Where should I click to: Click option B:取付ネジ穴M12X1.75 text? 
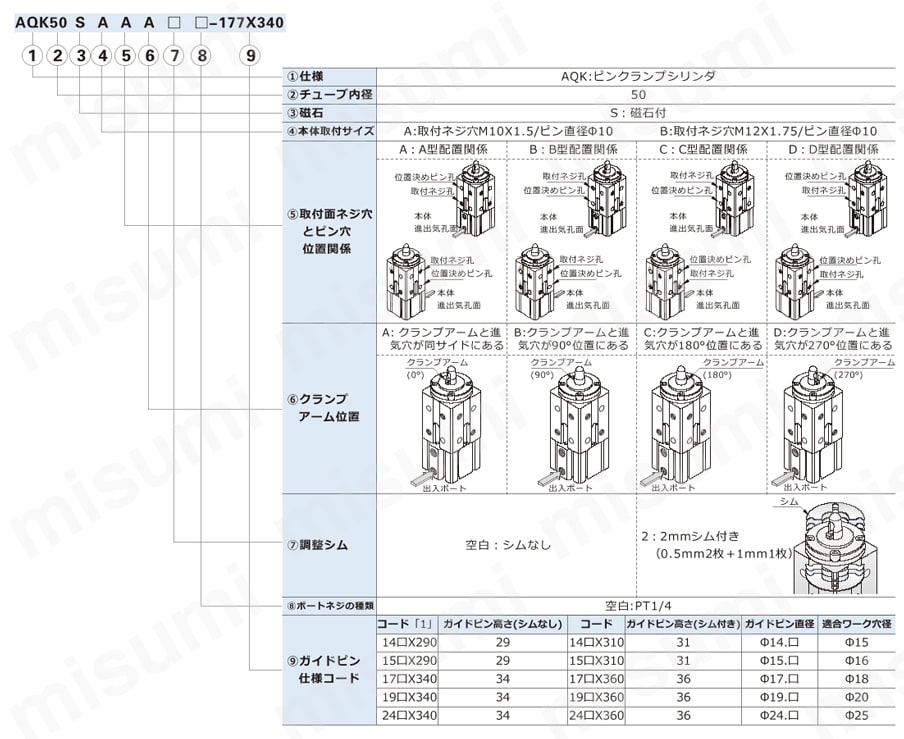pos(769,131)
